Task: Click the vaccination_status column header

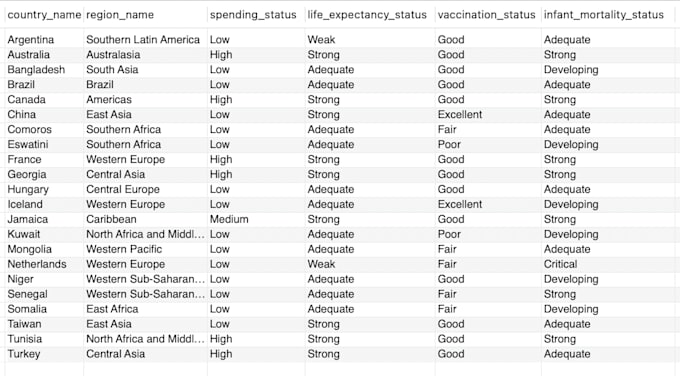Action: tap(487, 15)
